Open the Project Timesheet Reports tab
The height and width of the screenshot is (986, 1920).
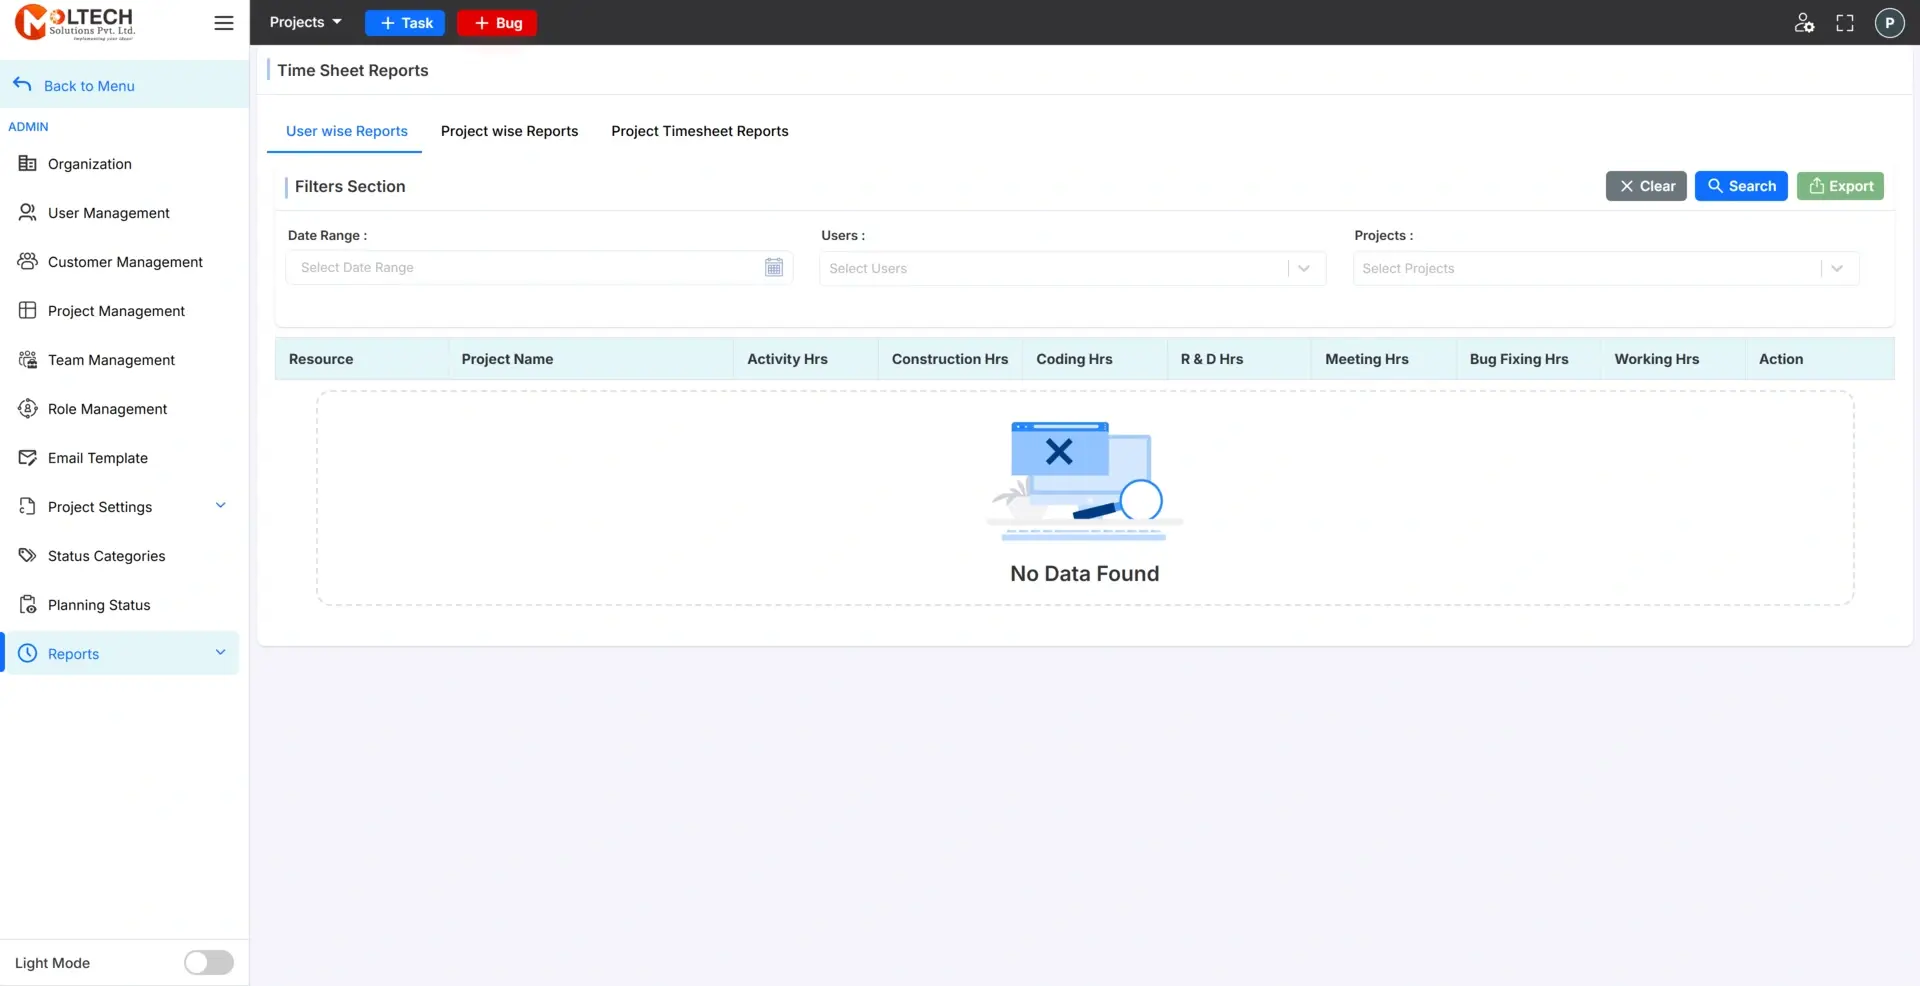pos(699,131)
